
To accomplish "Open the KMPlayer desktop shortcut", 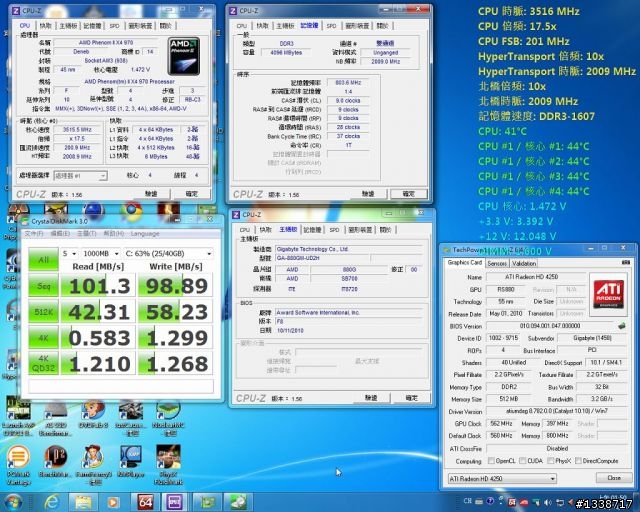I will coord(131,461).
